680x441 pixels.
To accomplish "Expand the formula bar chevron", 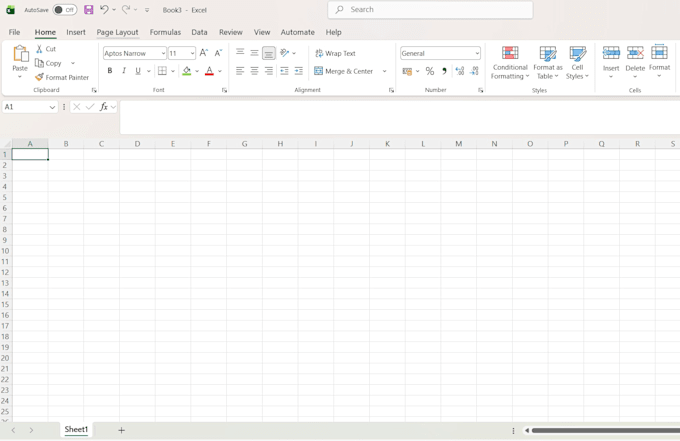I will pyautogui.click(x=113, y=107).
